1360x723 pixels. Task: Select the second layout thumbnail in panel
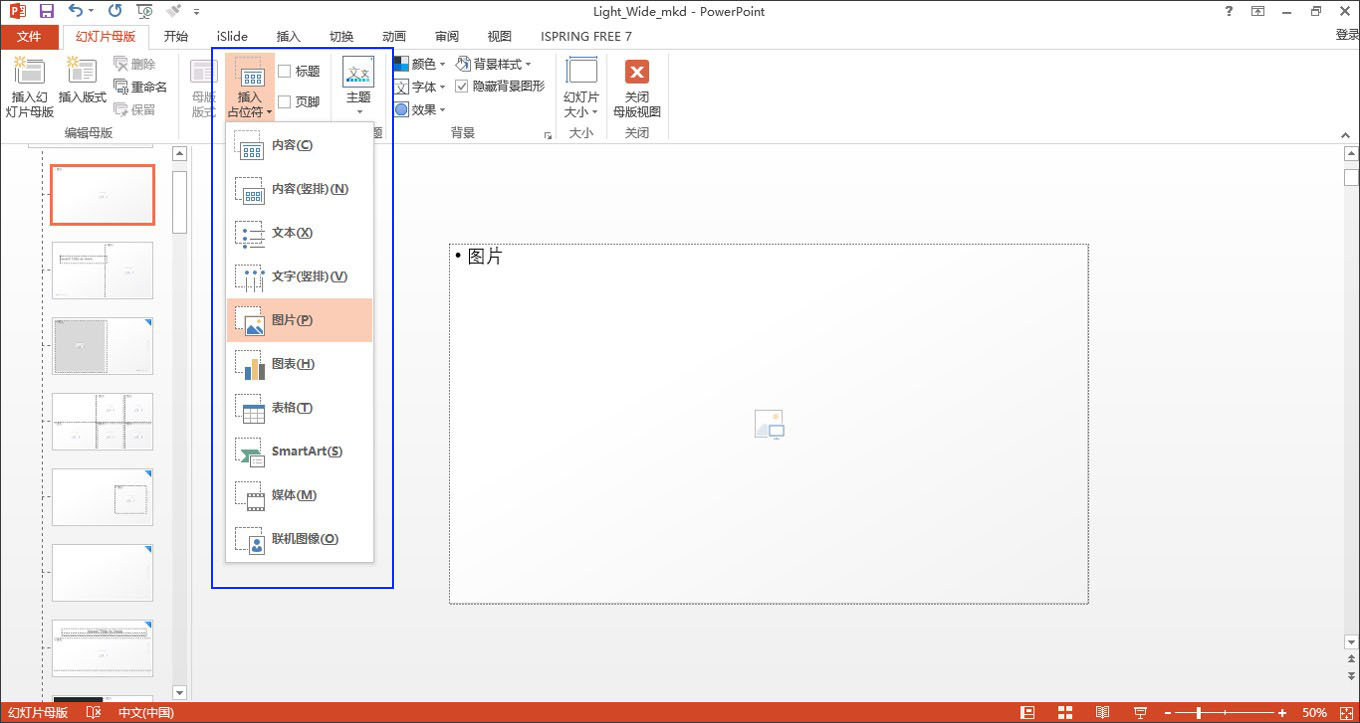click(102, 270)
